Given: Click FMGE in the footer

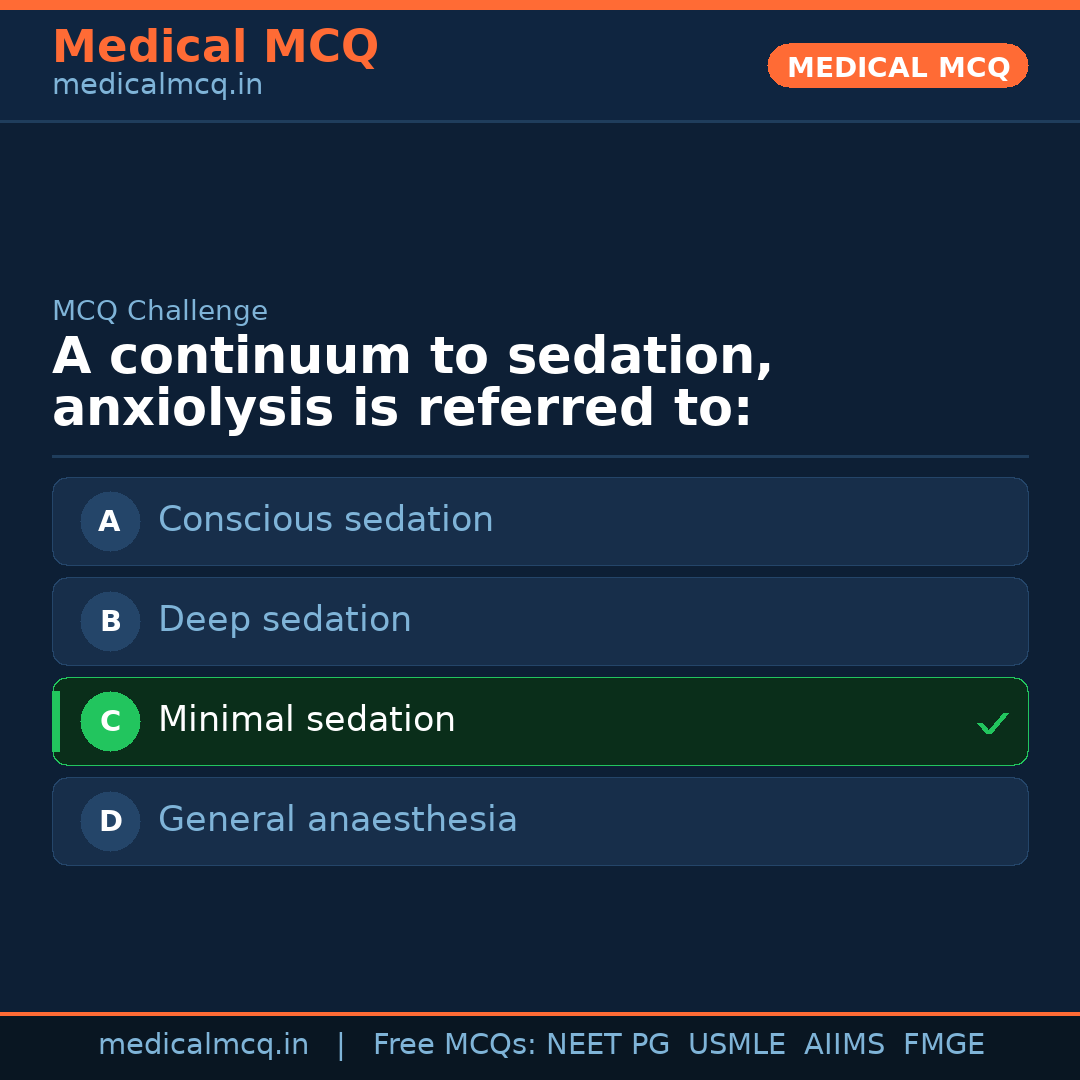Looking at the screenshot, I should pos(943,1045).
